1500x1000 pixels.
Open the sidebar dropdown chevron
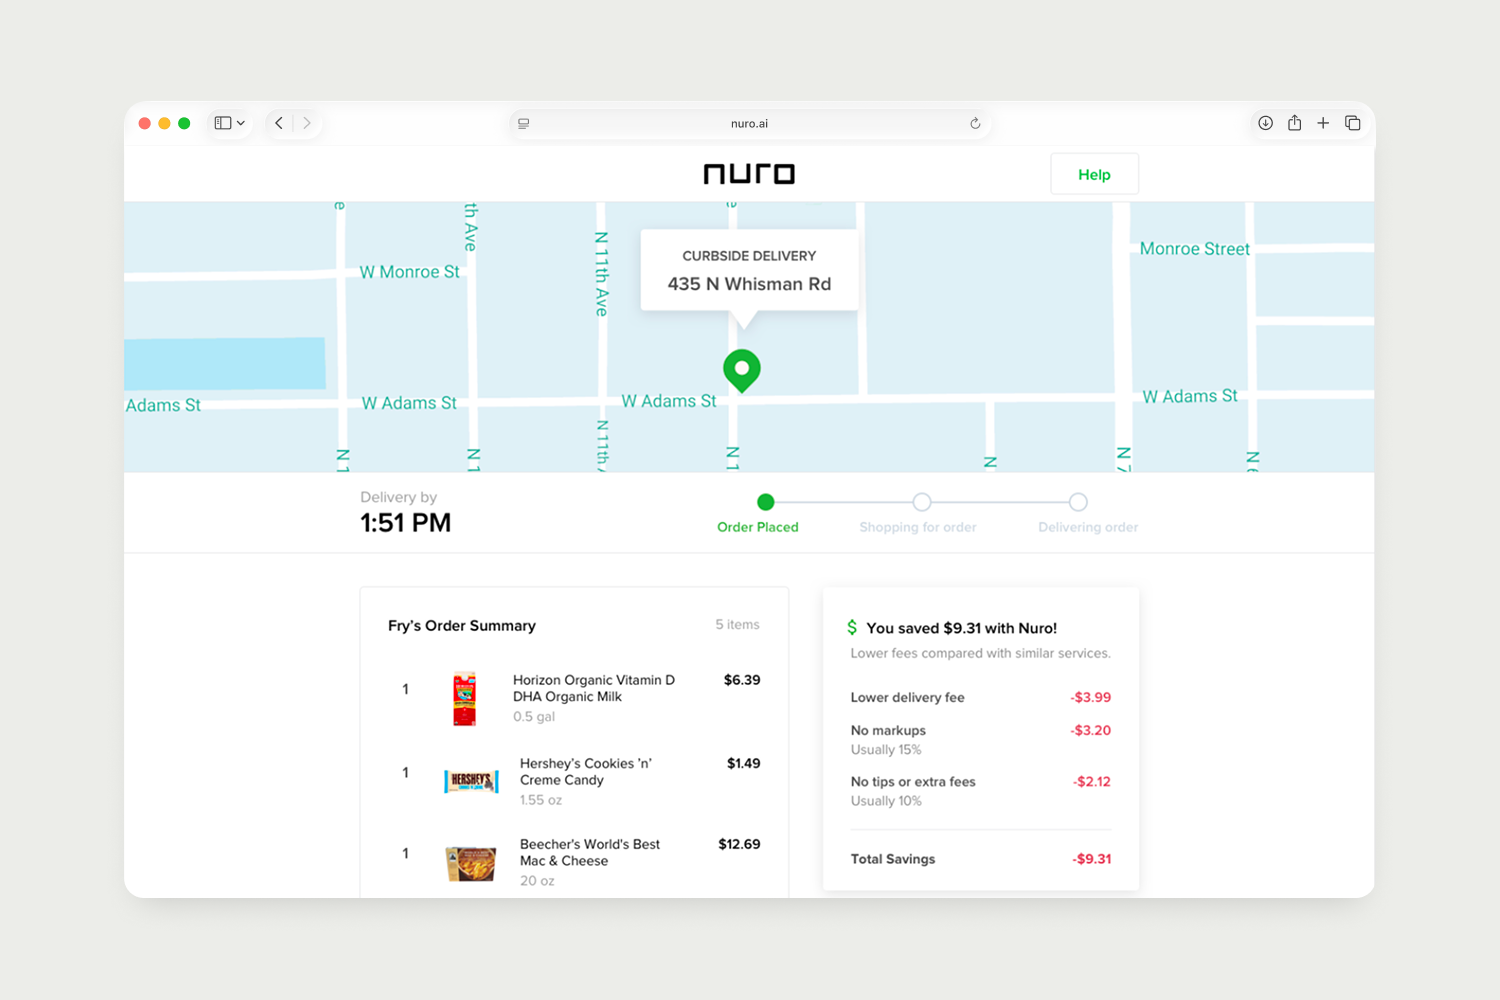[x=241, y=123]
